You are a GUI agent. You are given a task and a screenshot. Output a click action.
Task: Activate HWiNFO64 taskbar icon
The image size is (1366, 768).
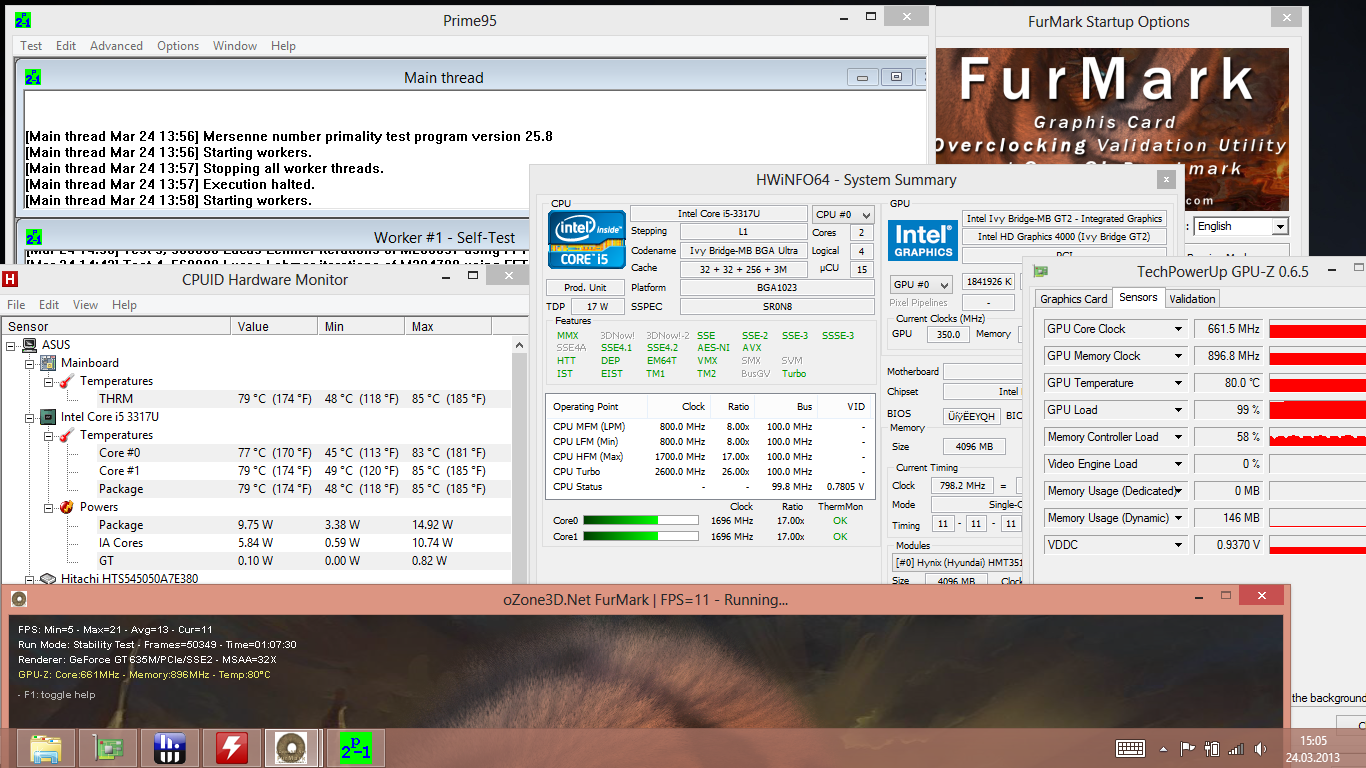[170, 748]
